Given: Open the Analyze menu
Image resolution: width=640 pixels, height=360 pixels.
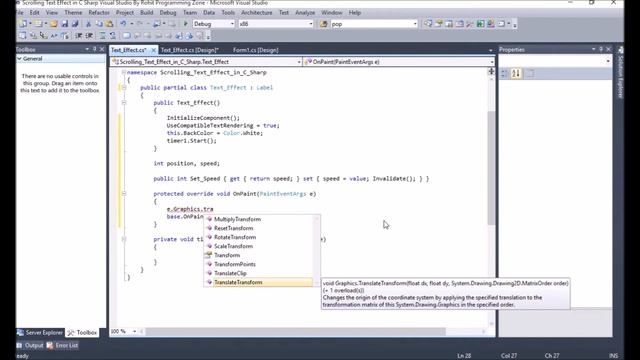Looking at the screenshot, I should [x=305, y=13].
